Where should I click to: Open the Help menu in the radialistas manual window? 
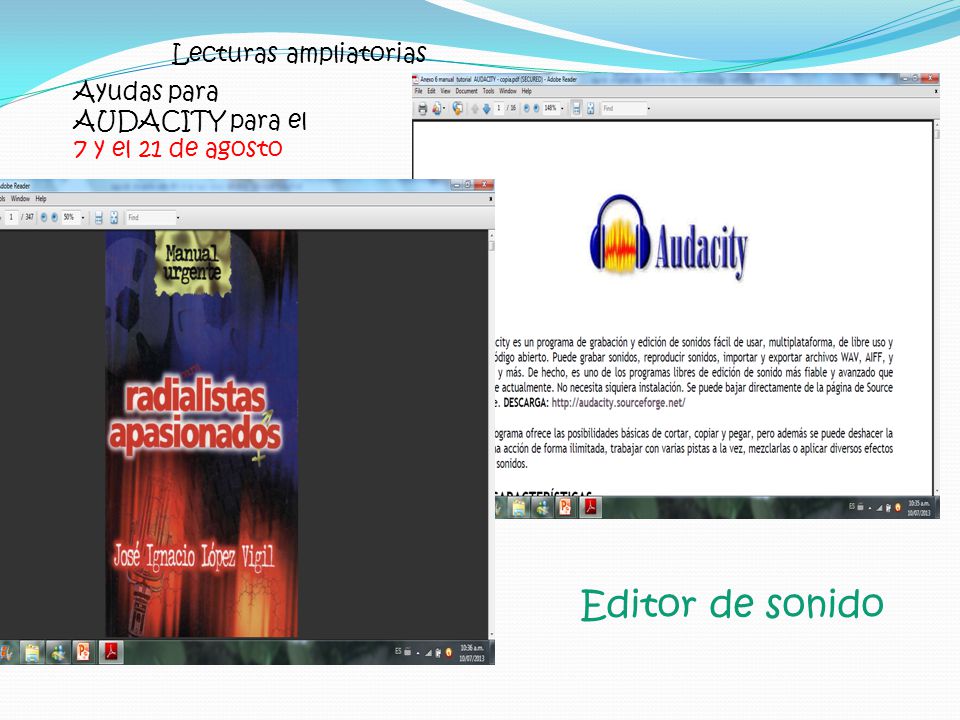pyautogui.click(x=41, y=198)
